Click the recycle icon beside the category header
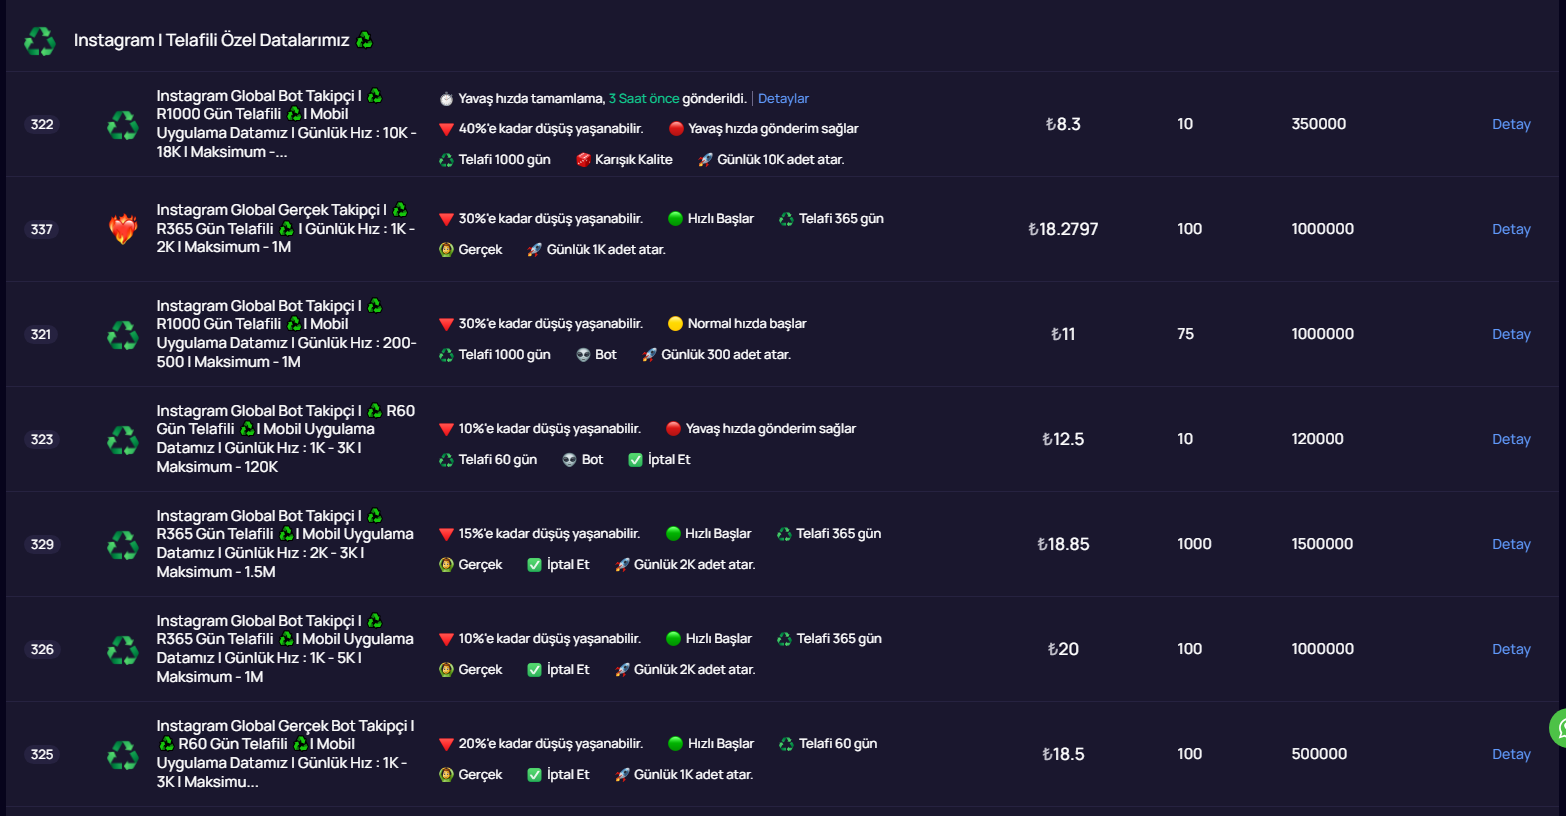The width and height of the screenshot is (1566, 816). (40, 41)
